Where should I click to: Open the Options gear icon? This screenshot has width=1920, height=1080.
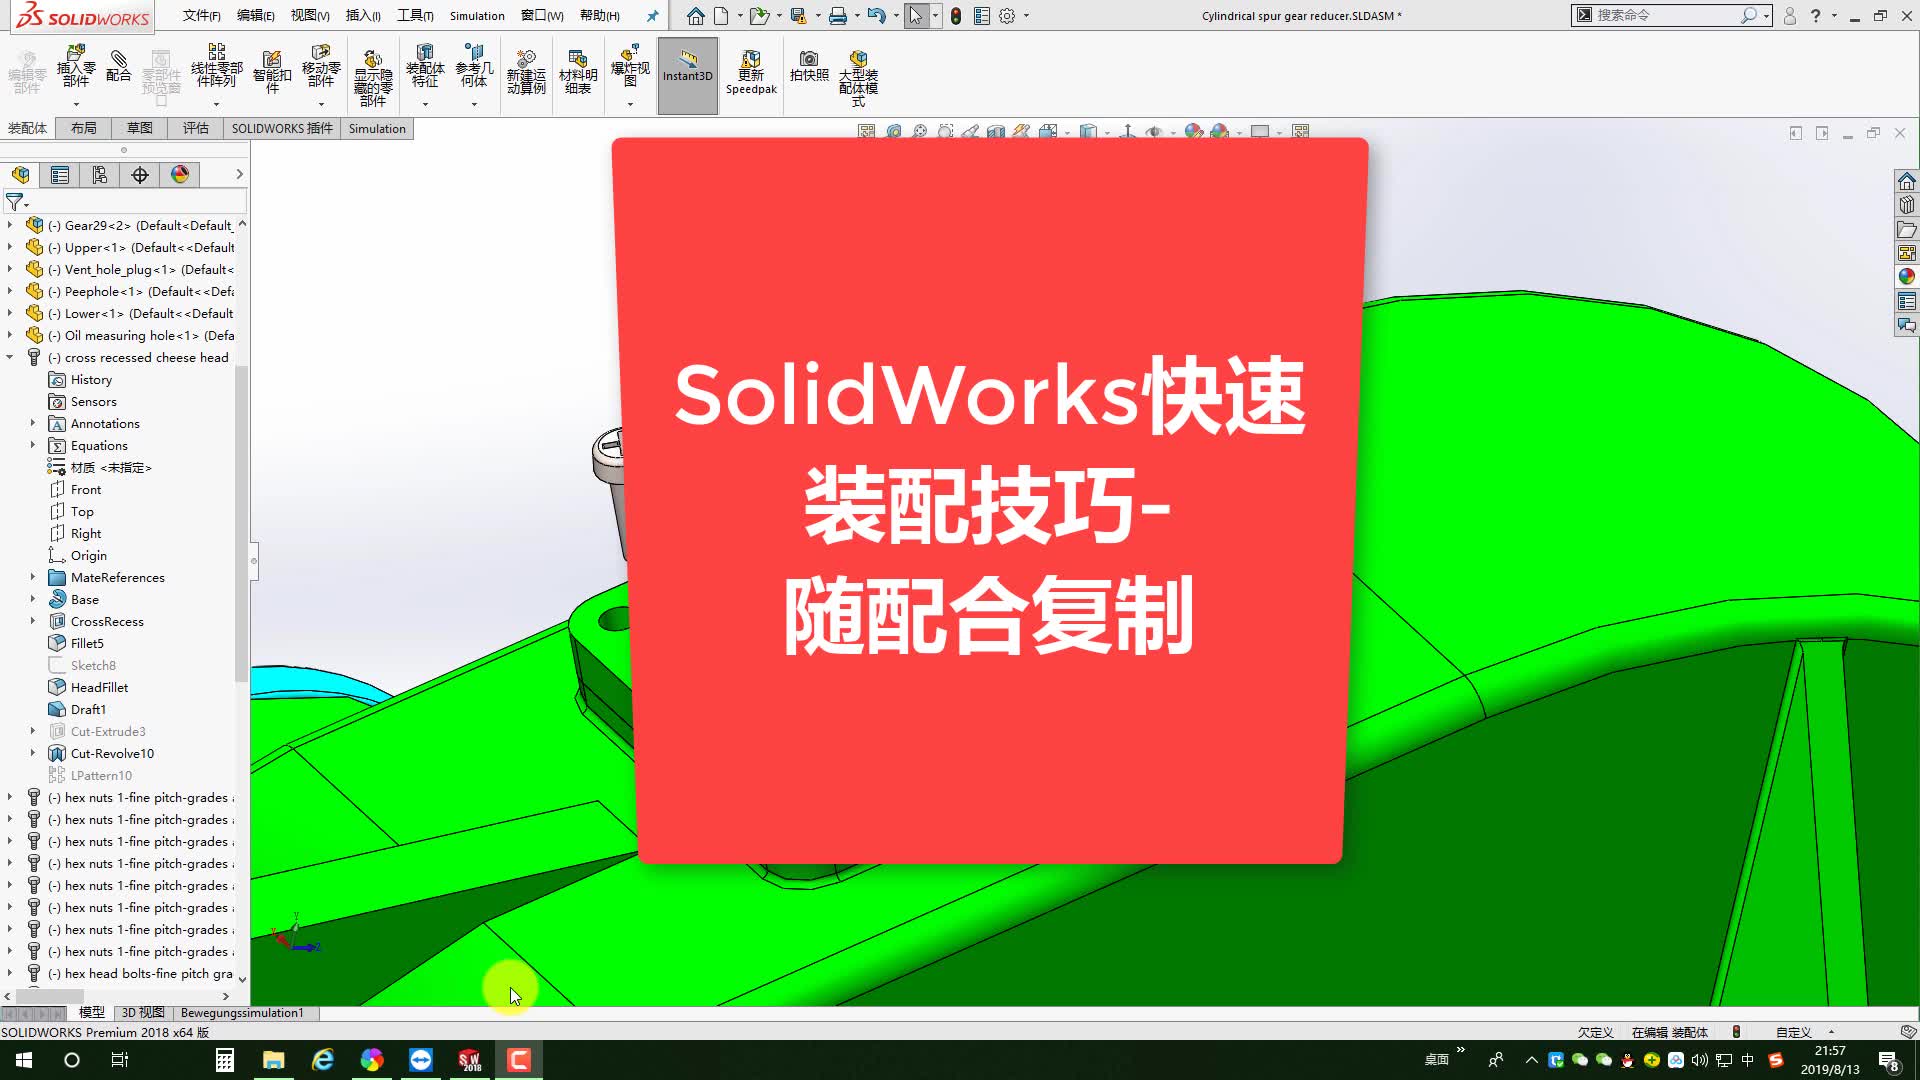pyautogui.click(x=1007, y=16)
